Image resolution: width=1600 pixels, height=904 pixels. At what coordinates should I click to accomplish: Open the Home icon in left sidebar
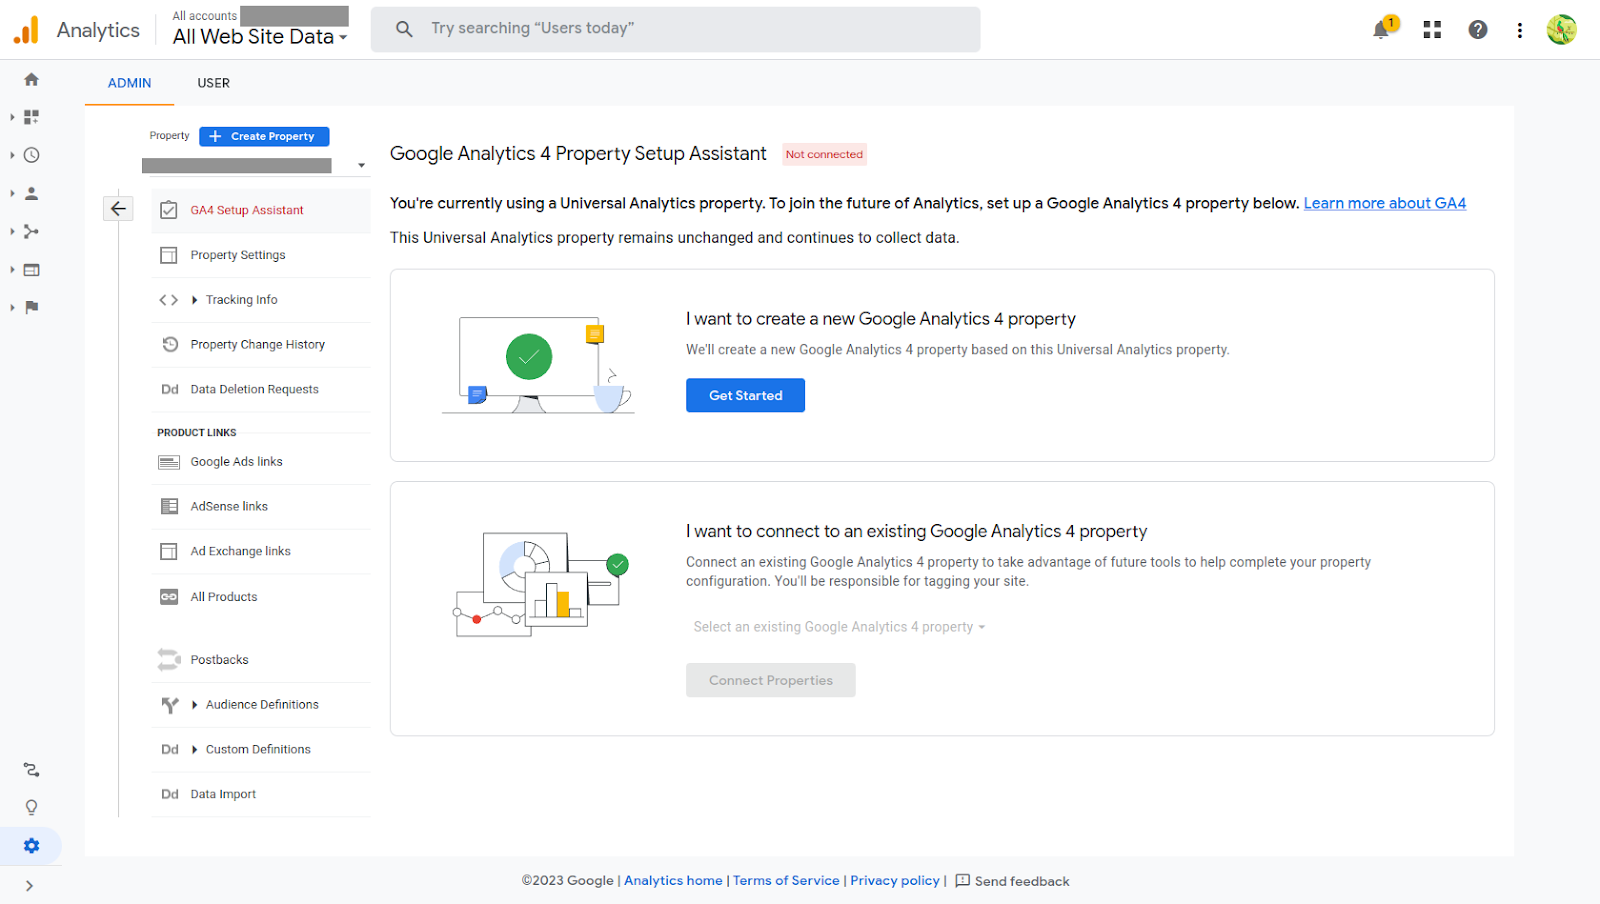(31, 79)
